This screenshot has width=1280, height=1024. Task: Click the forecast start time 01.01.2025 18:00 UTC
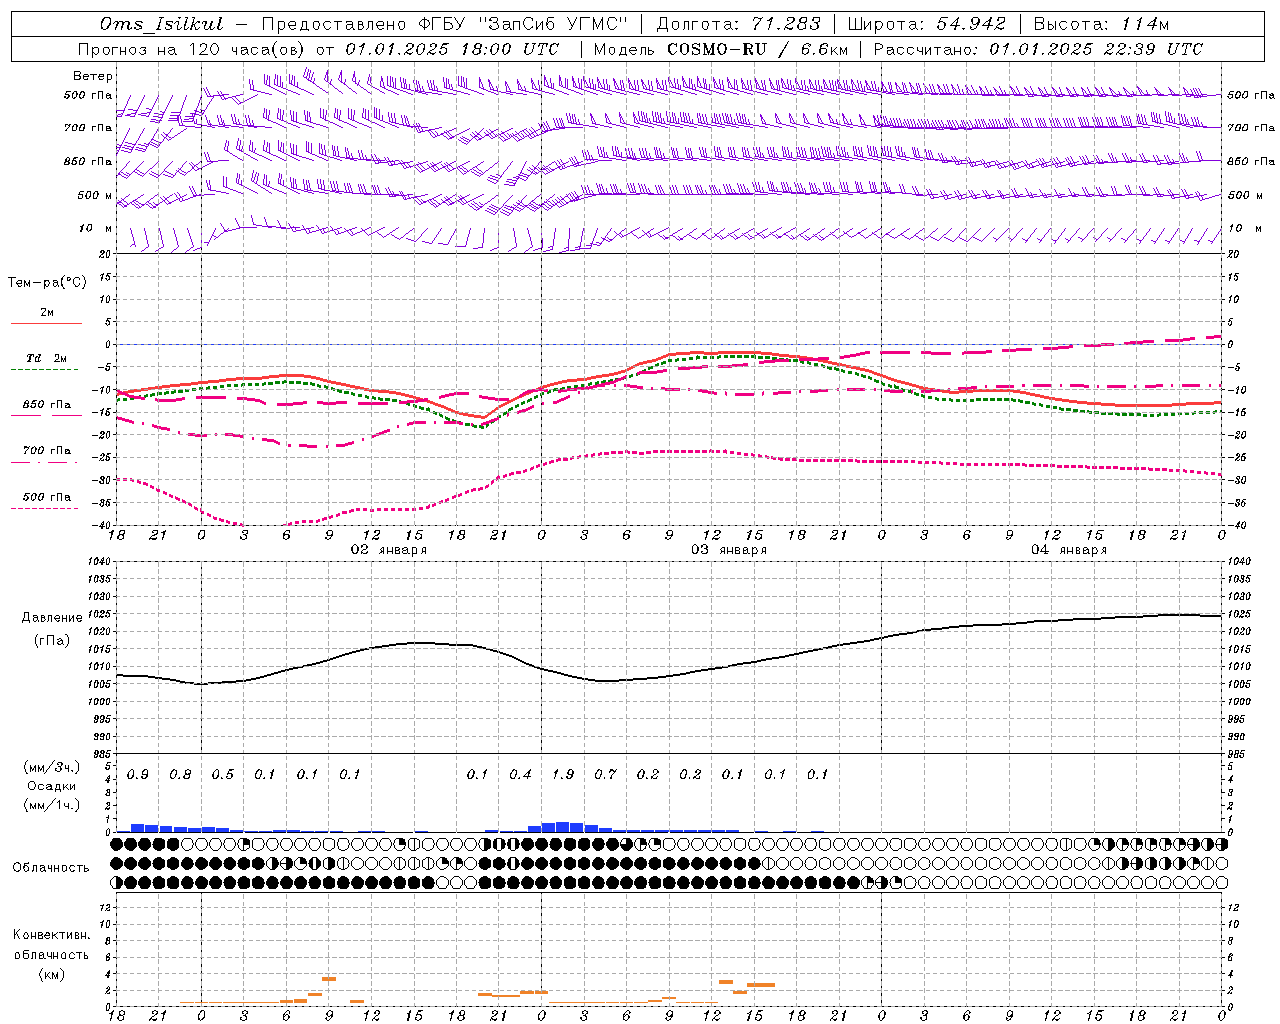coord(451,49)
